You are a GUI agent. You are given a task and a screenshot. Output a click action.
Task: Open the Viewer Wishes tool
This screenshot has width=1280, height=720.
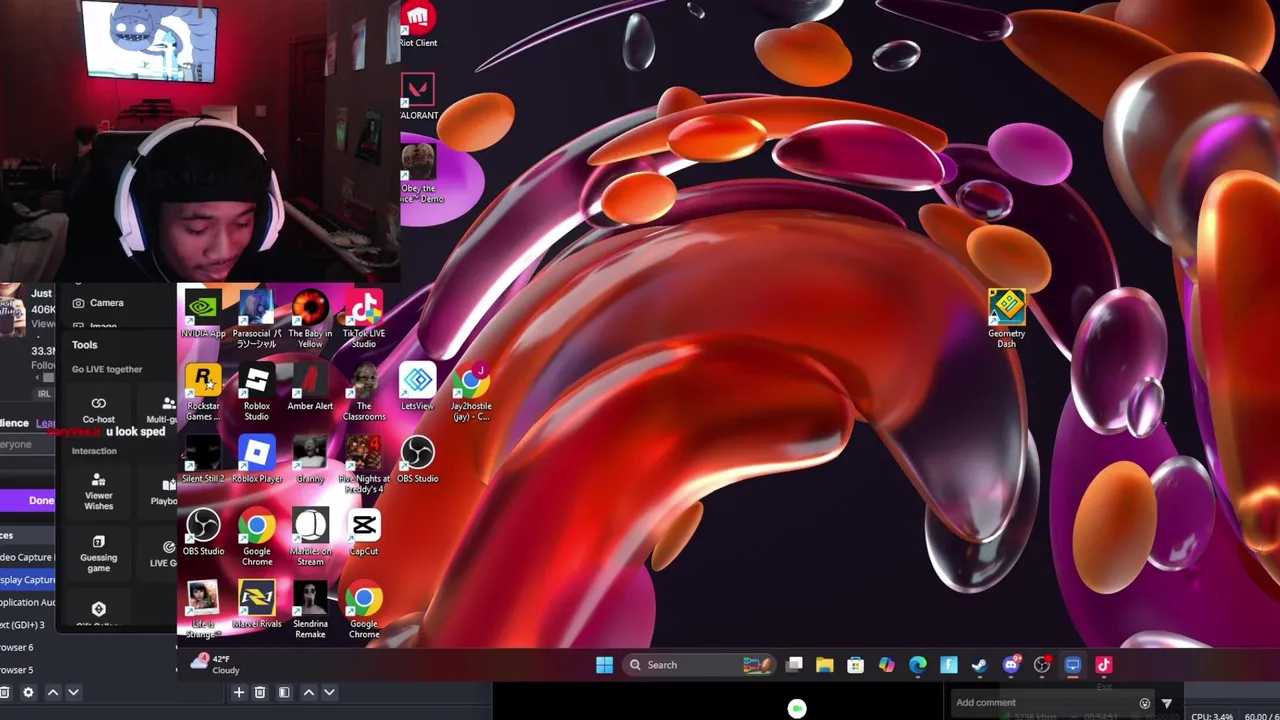pyautogui.click(x=99, y=490)
